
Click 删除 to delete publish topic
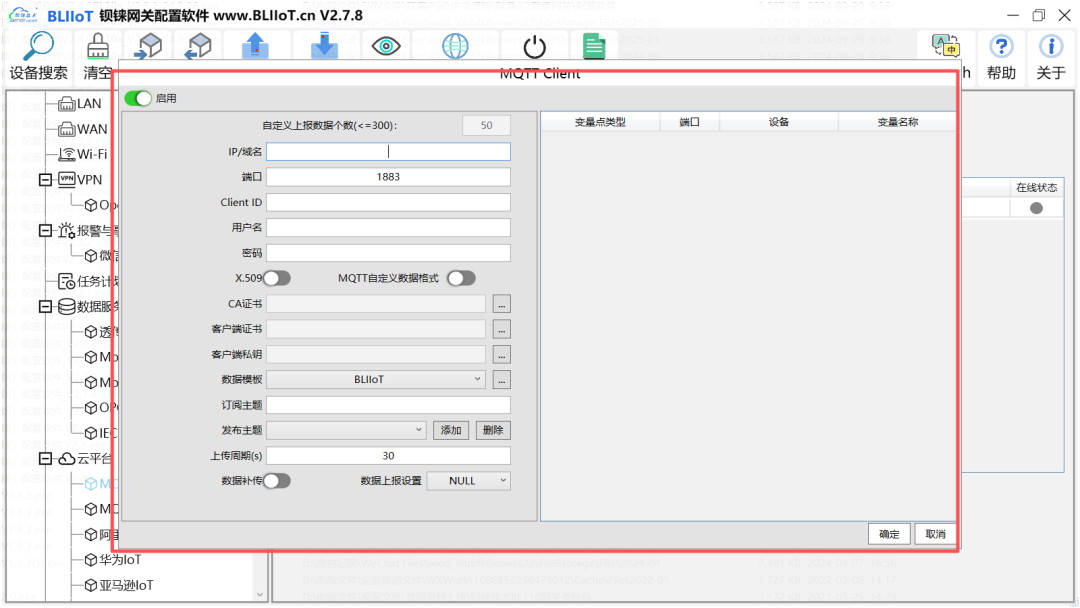tap(493, 430)
